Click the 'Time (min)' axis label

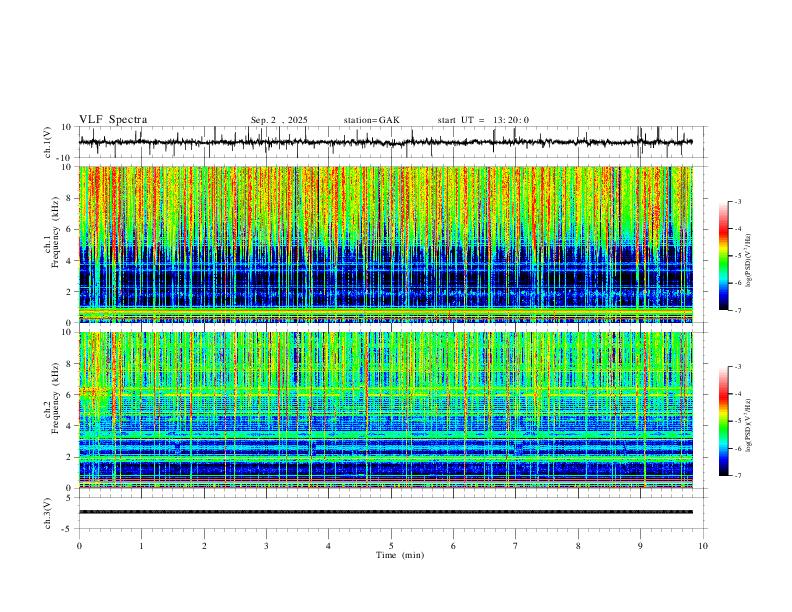pyautogui.click(x=400, y=555)
